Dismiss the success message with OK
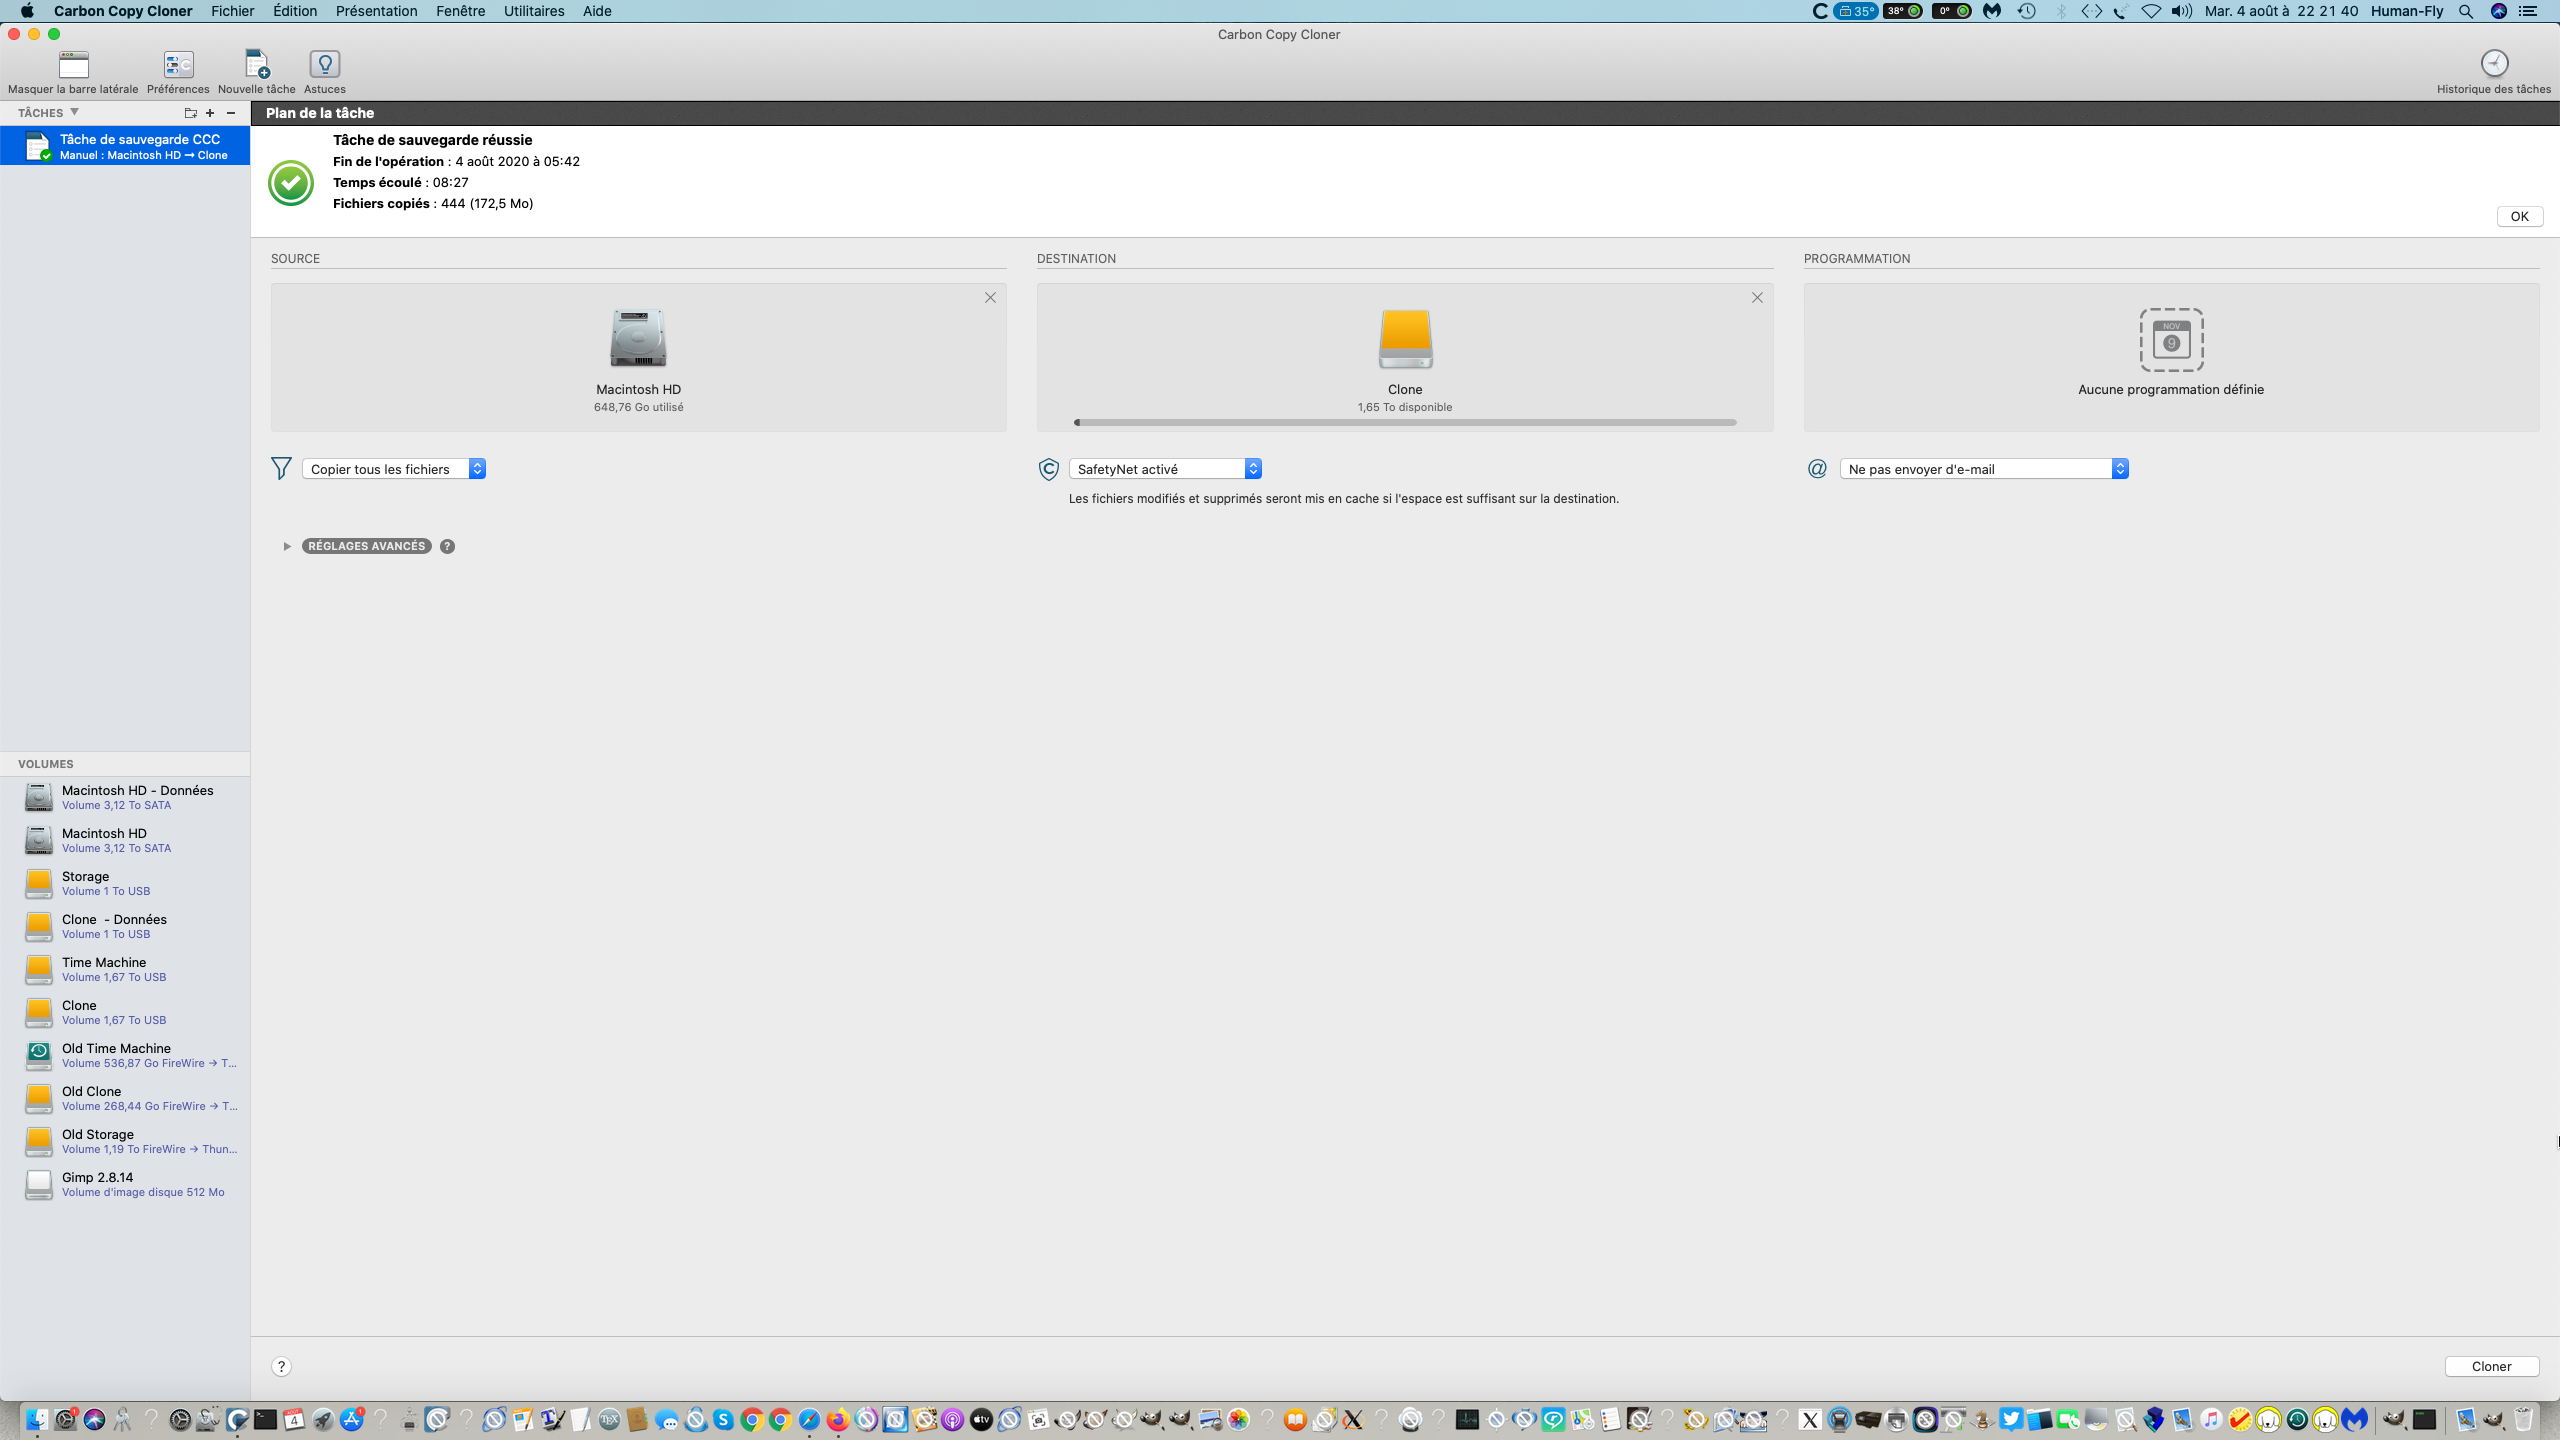2560x1440 pixels. (x=2519, y=216)
